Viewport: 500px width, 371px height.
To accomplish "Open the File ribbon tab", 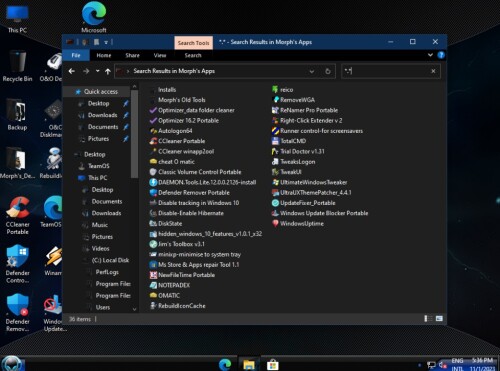I will coord(76,55).
